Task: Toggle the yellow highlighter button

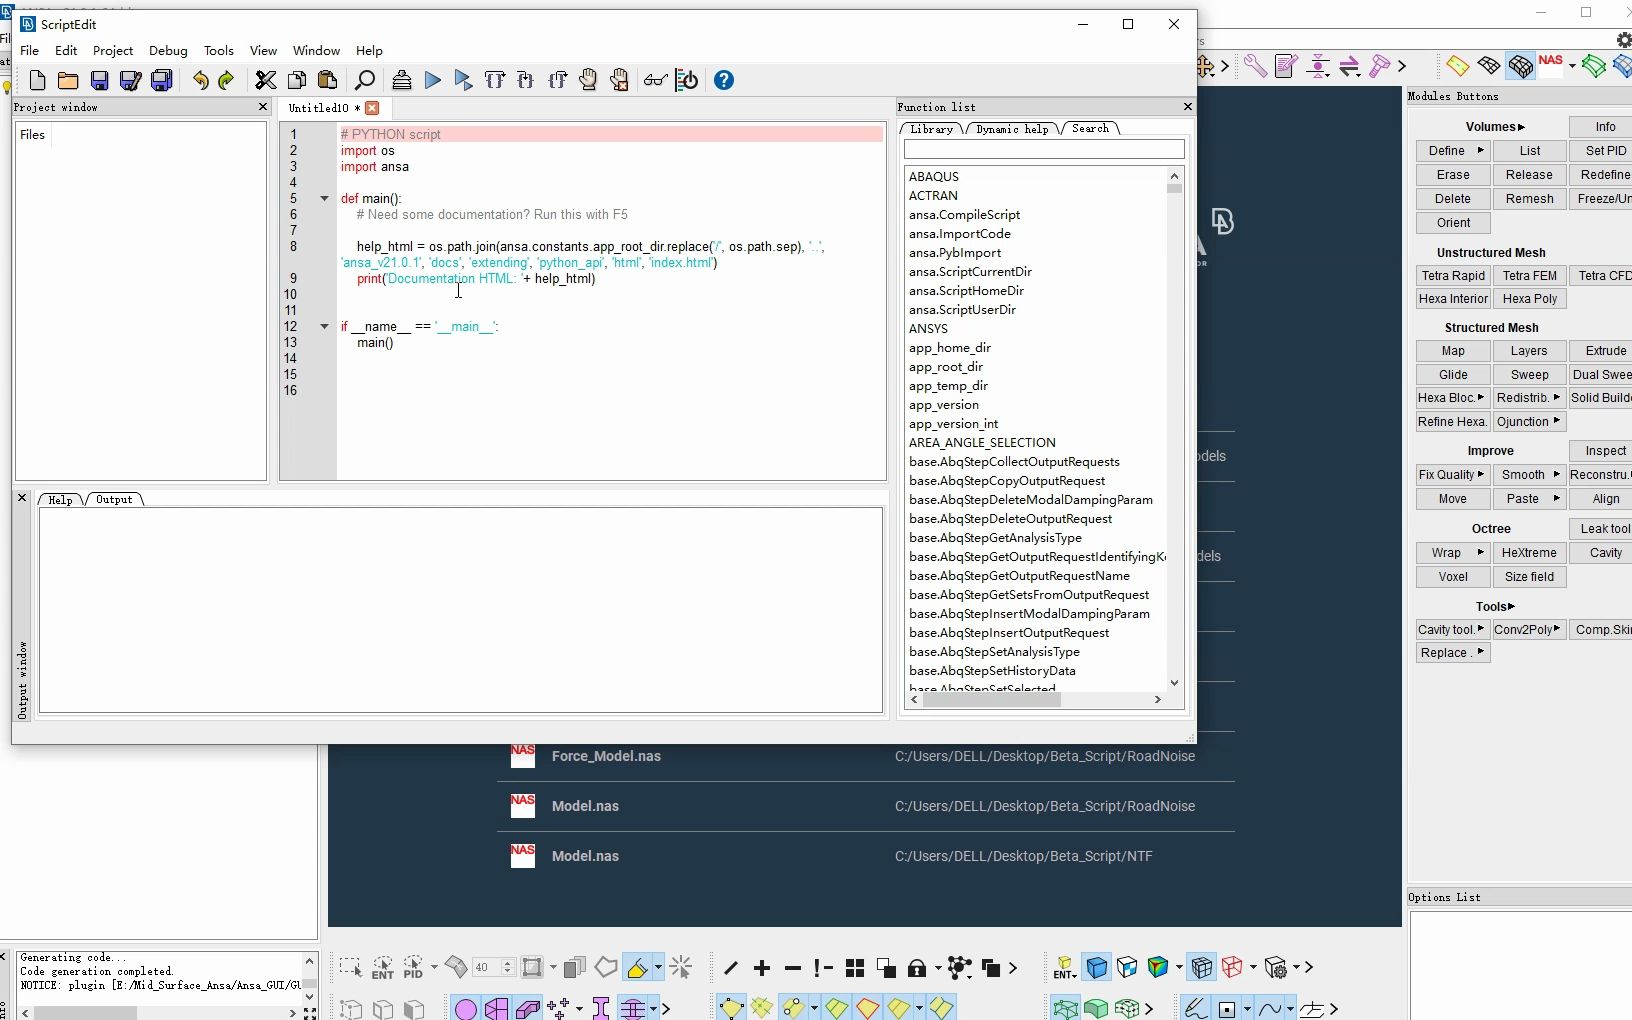Action: 636,967
